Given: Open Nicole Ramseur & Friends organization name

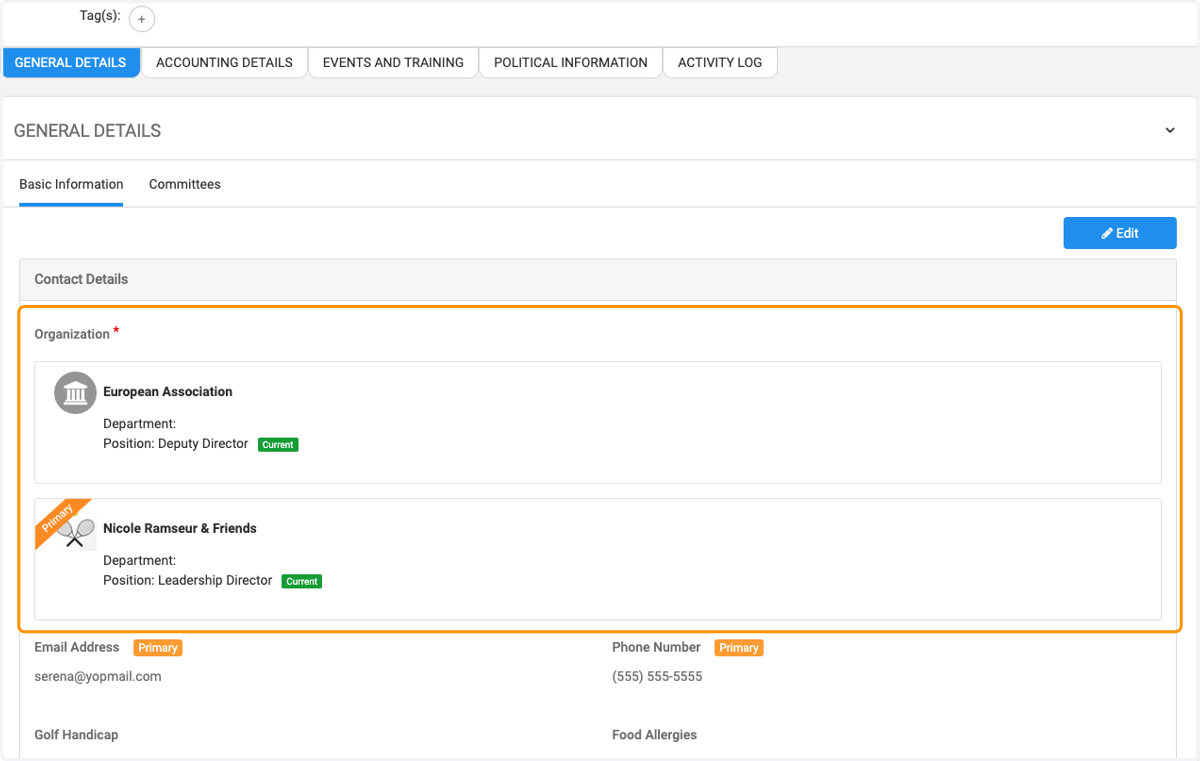Looking at the screenshot, I should [x=180, y=528].
